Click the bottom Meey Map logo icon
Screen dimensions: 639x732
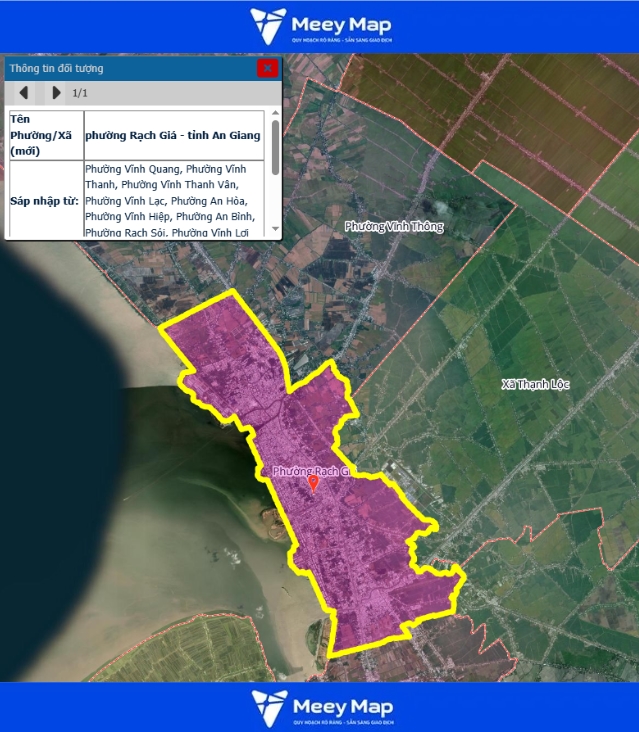tap(268, 706)
